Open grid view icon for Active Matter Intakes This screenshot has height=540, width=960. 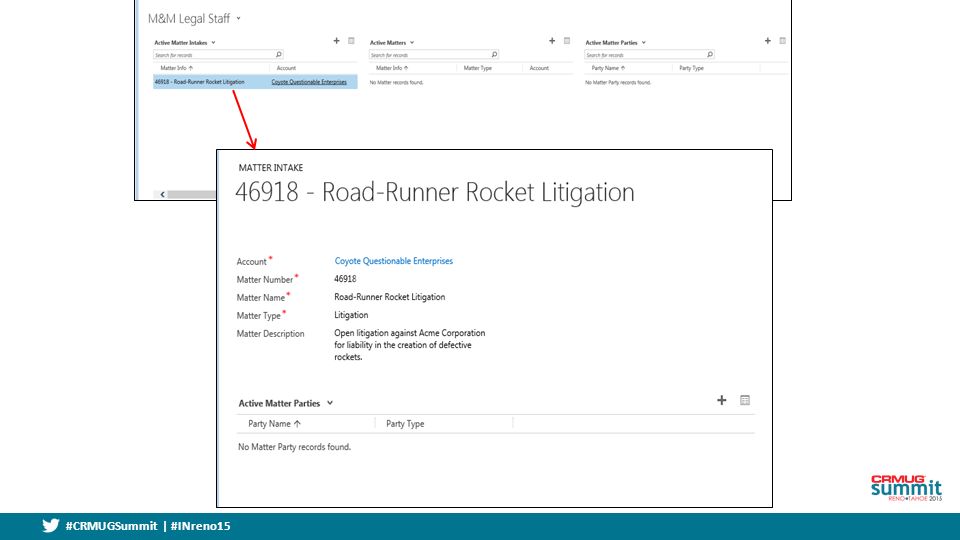tap(351, 41)
